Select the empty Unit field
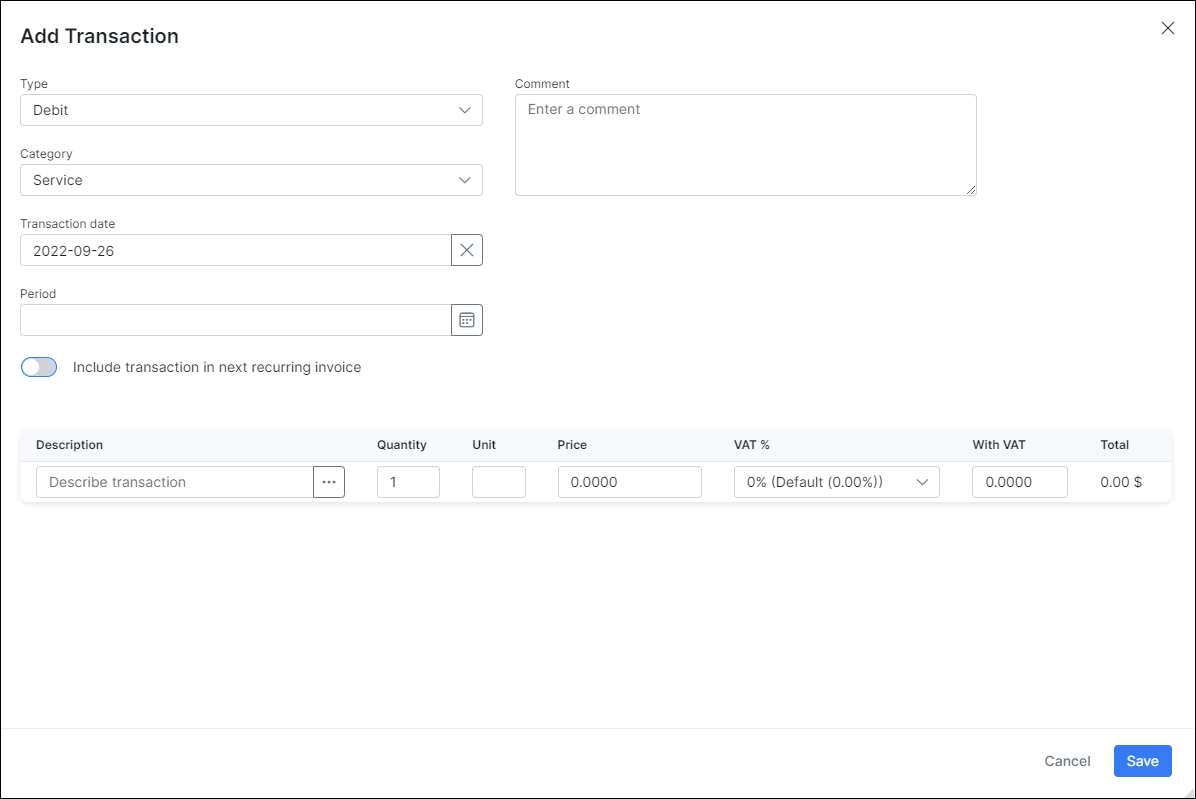This screenshot has width=1196, height=799. 498,481
